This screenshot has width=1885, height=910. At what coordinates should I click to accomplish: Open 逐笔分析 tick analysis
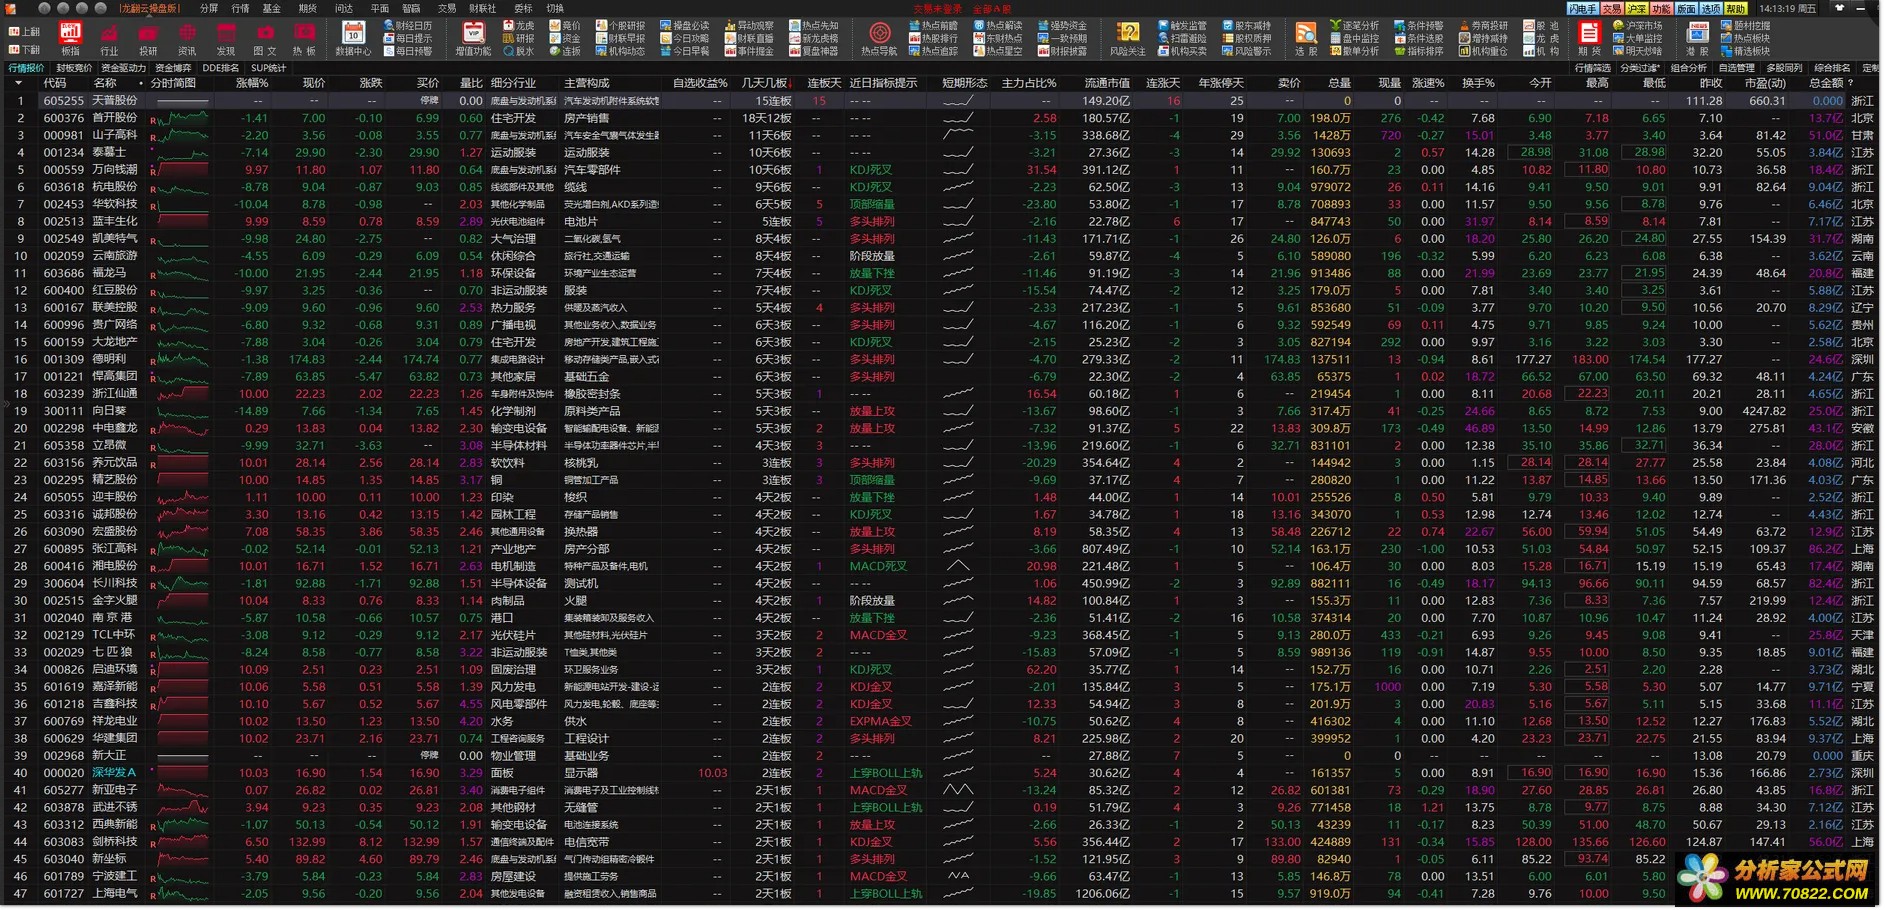click(x=1354, y=26)
